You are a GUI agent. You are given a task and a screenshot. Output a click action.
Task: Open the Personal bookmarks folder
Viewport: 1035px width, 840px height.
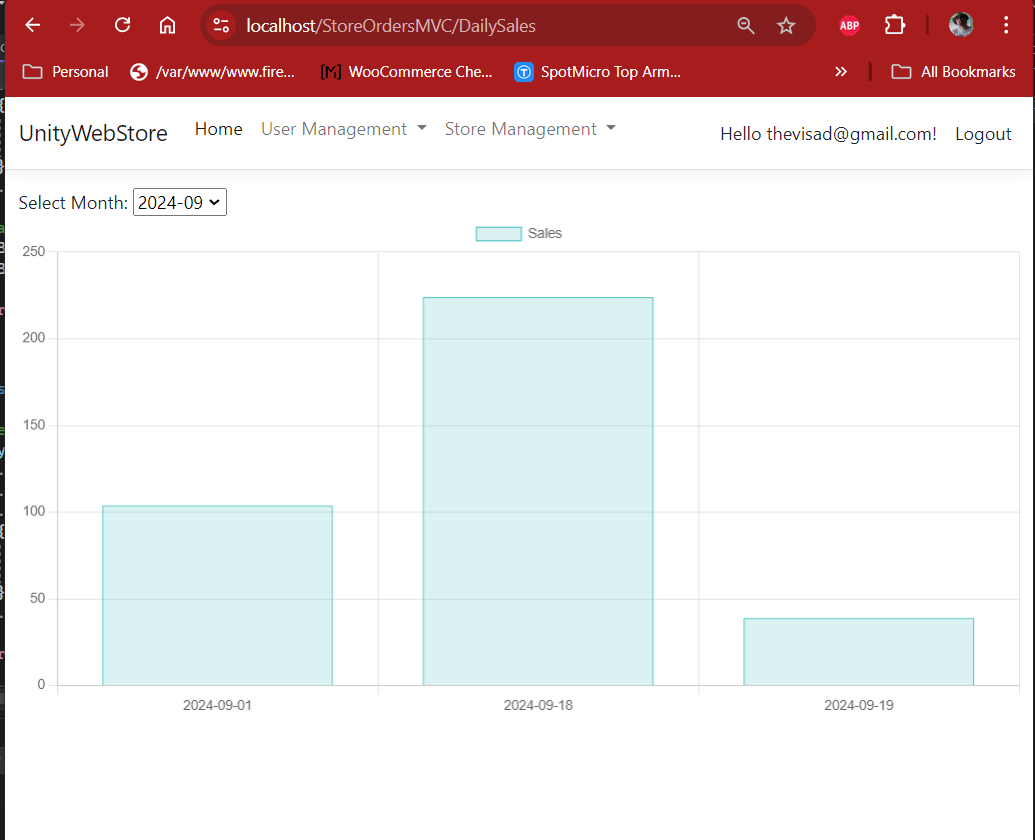66,71
